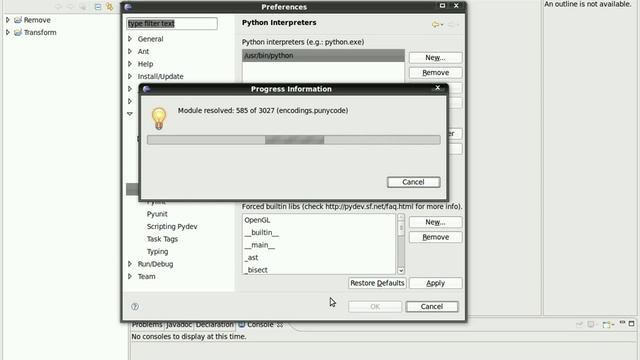Close the Progress Information dialog
640x360 pixels.
pos(438,88)
